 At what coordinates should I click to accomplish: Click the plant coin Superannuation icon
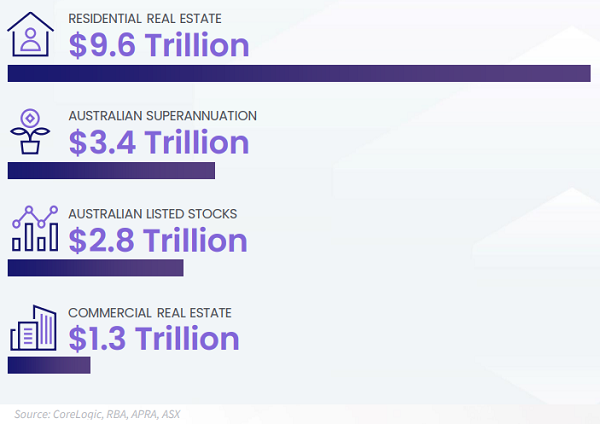(x=30, y=131)
